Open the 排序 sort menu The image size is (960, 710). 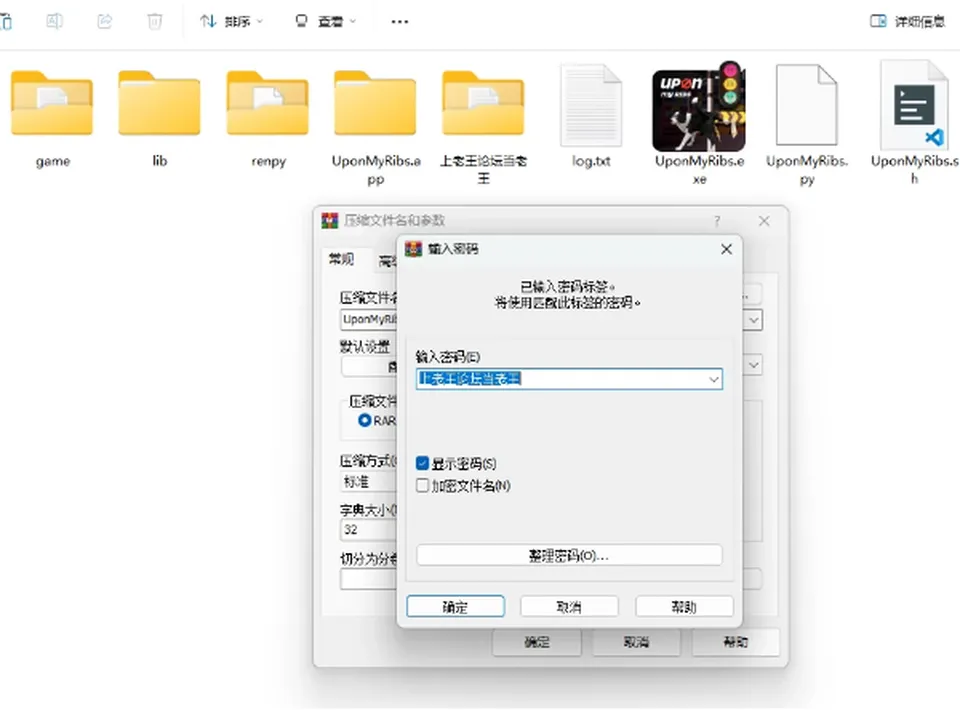231,21
